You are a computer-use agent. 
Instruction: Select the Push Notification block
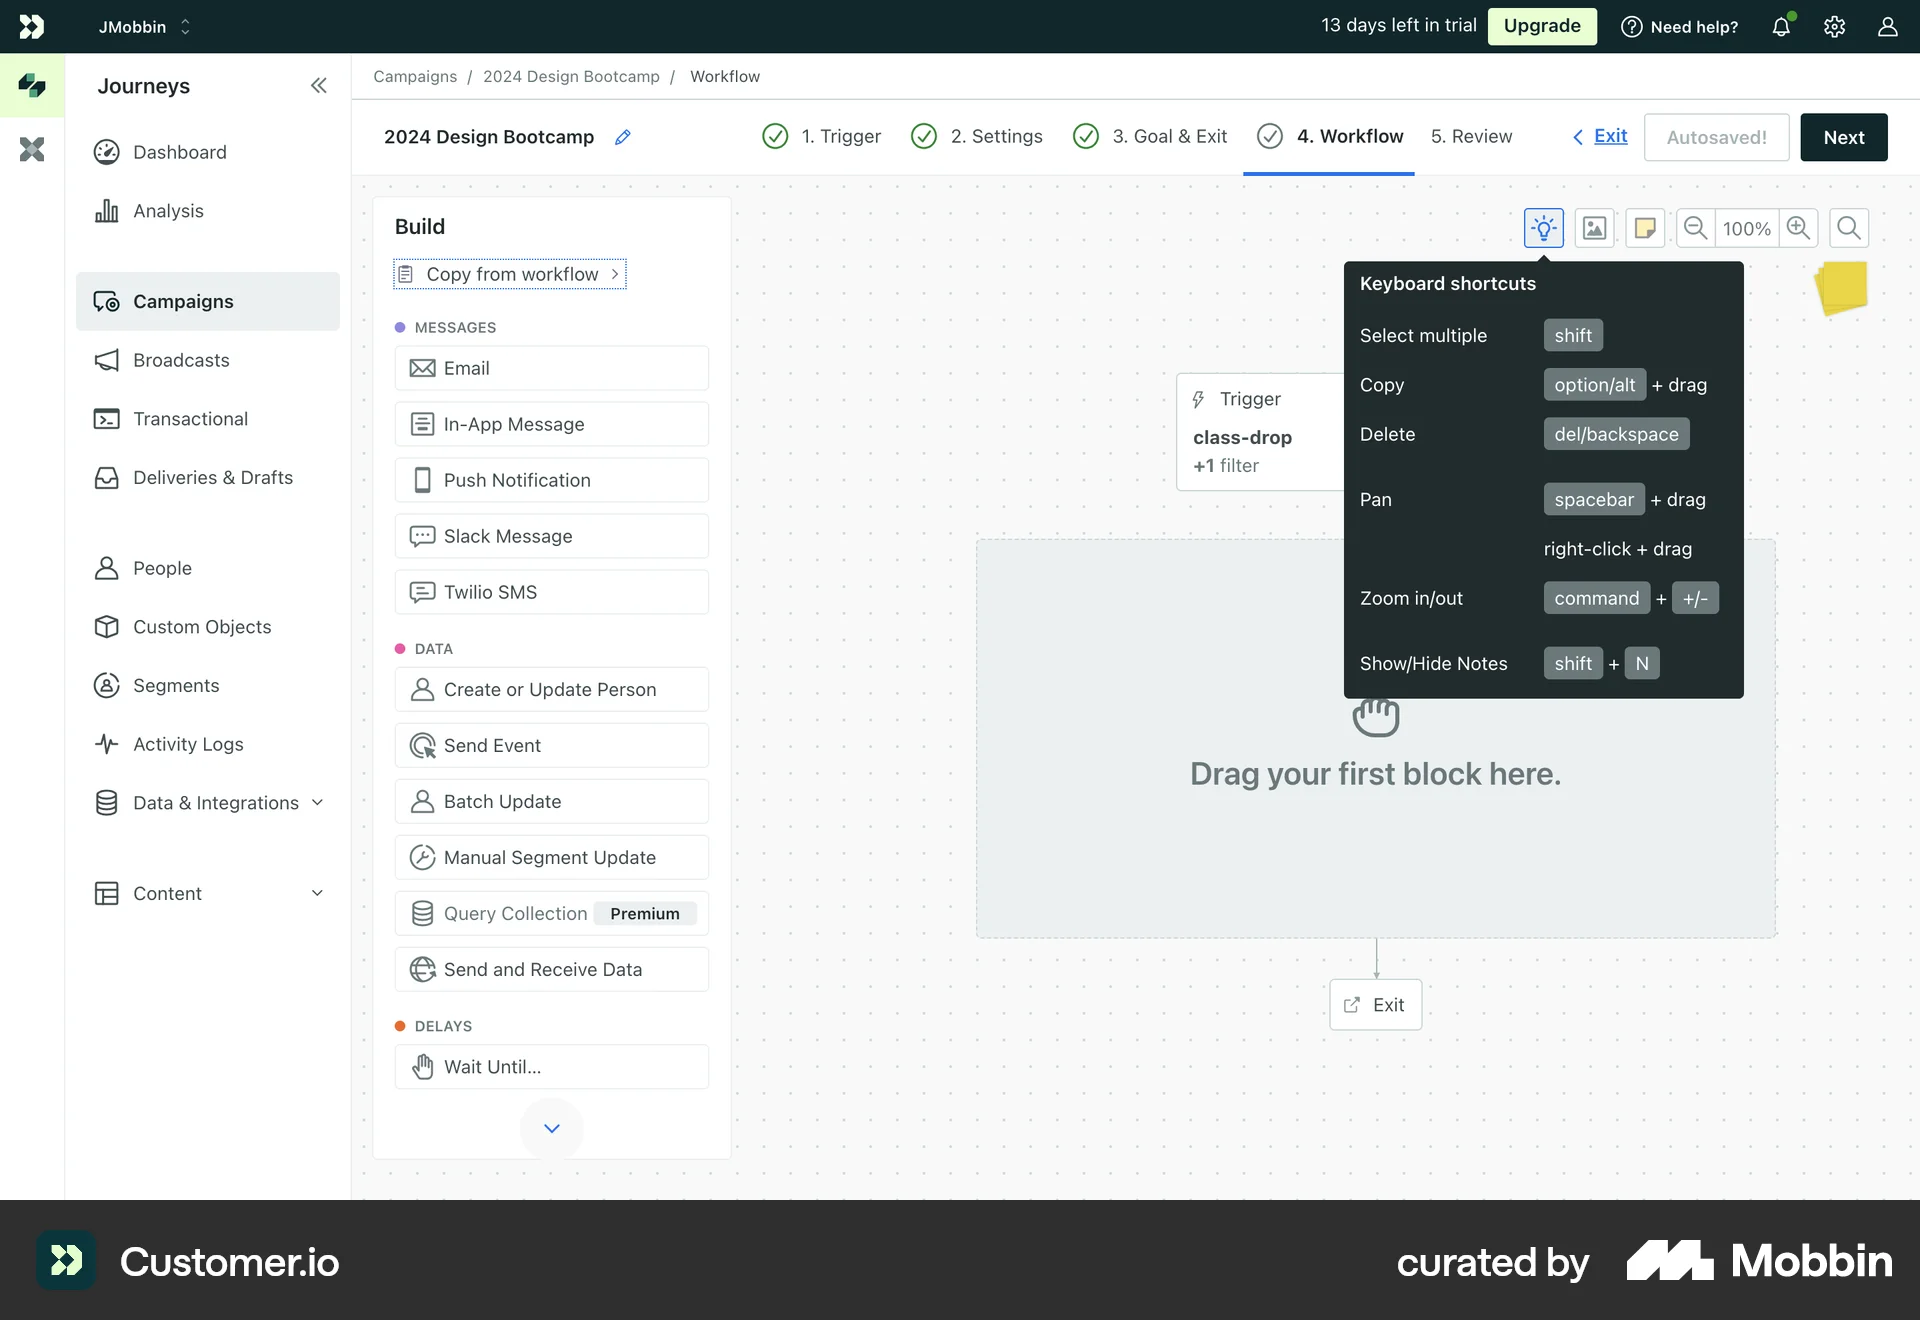[551, 480]
